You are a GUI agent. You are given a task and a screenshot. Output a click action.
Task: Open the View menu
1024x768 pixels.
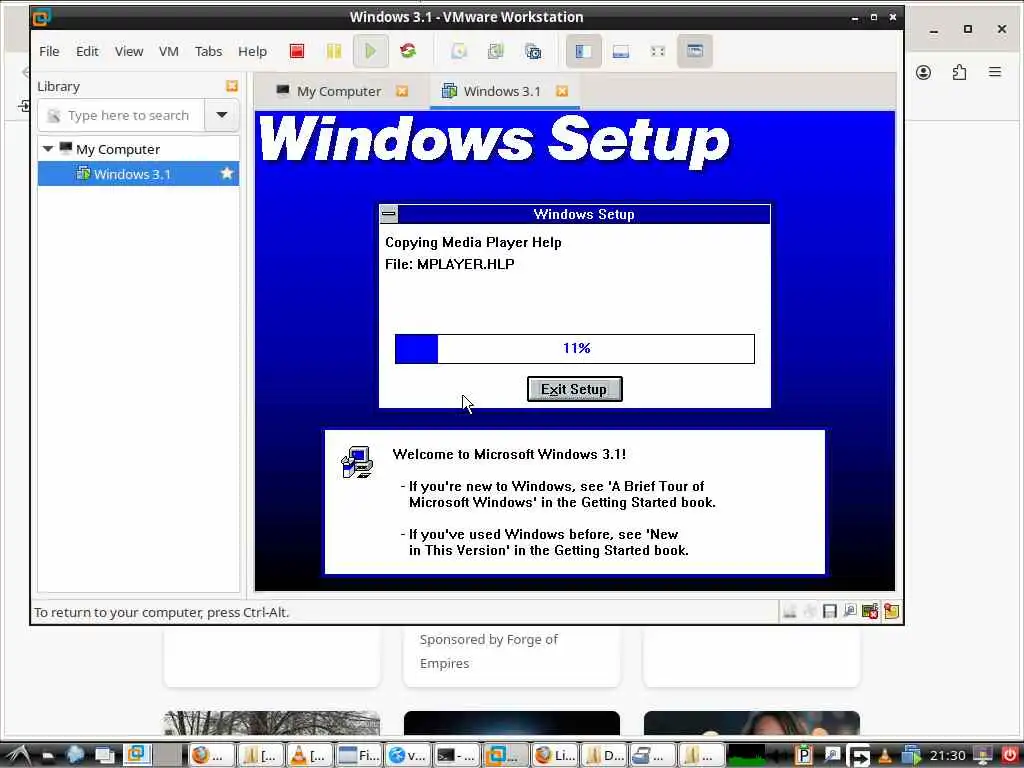[129, 51]
